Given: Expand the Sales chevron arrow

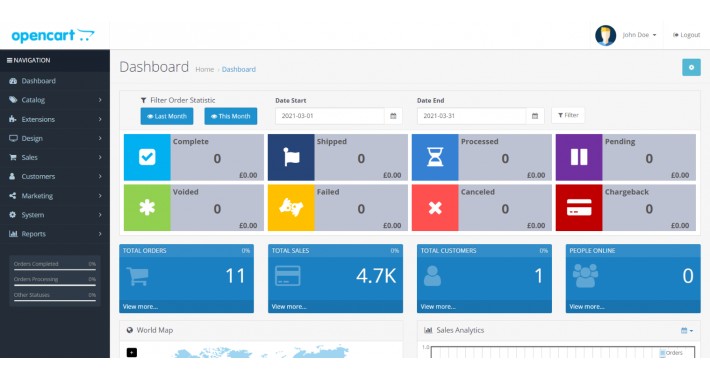Looking at the screenshot, I should click(x=100, y=157).
